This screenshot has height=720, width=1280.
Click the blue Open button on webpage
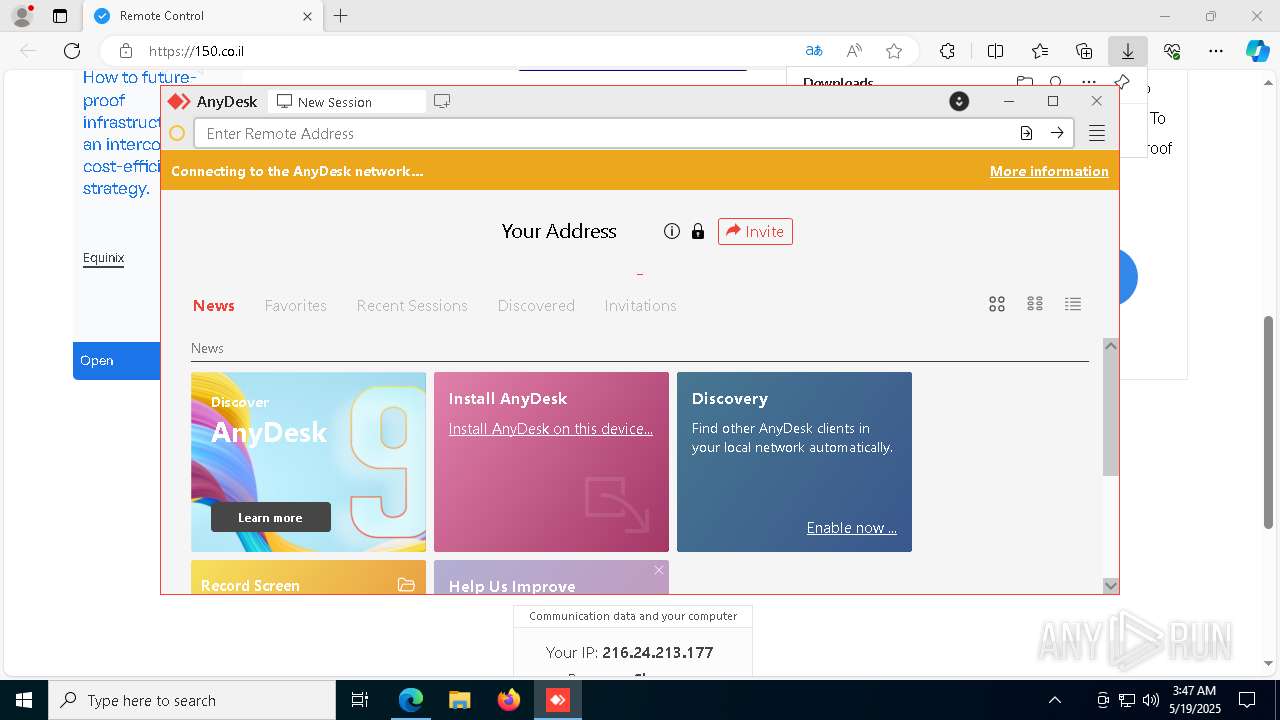click(117, 361)
